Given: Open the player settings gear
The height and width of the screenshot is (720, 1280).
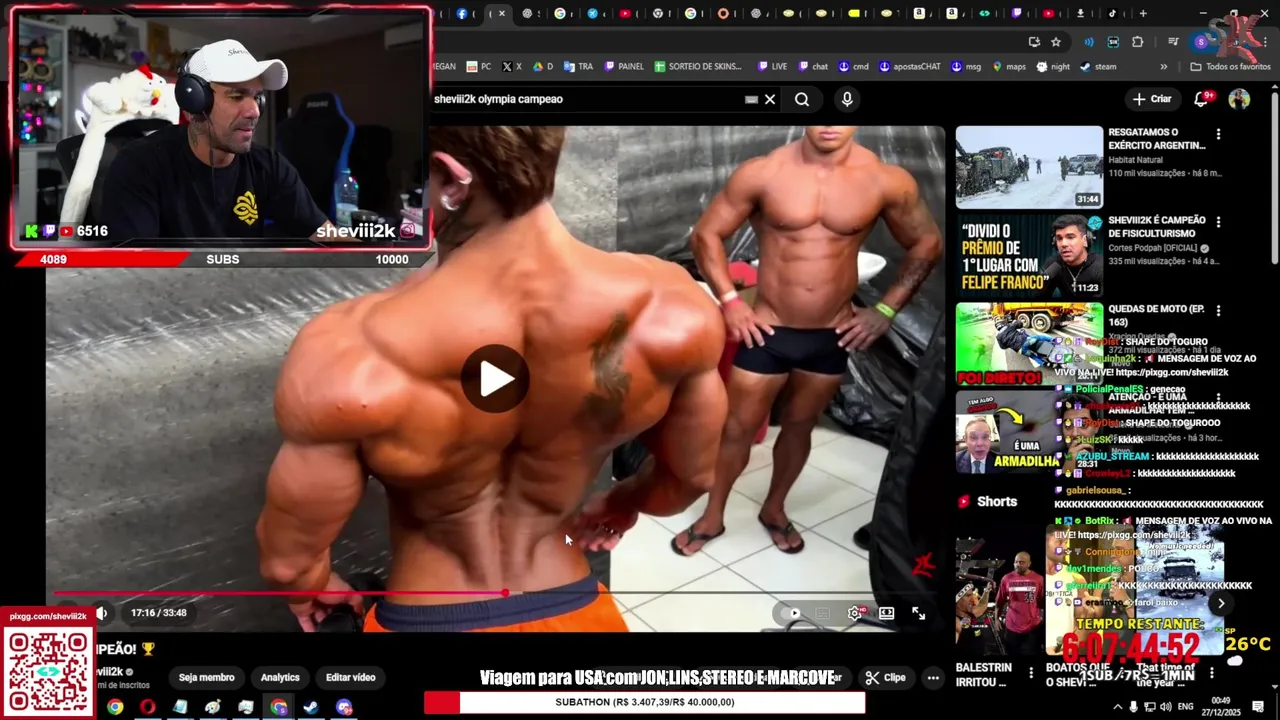Looking at the screenshot, I should [855, 613].
